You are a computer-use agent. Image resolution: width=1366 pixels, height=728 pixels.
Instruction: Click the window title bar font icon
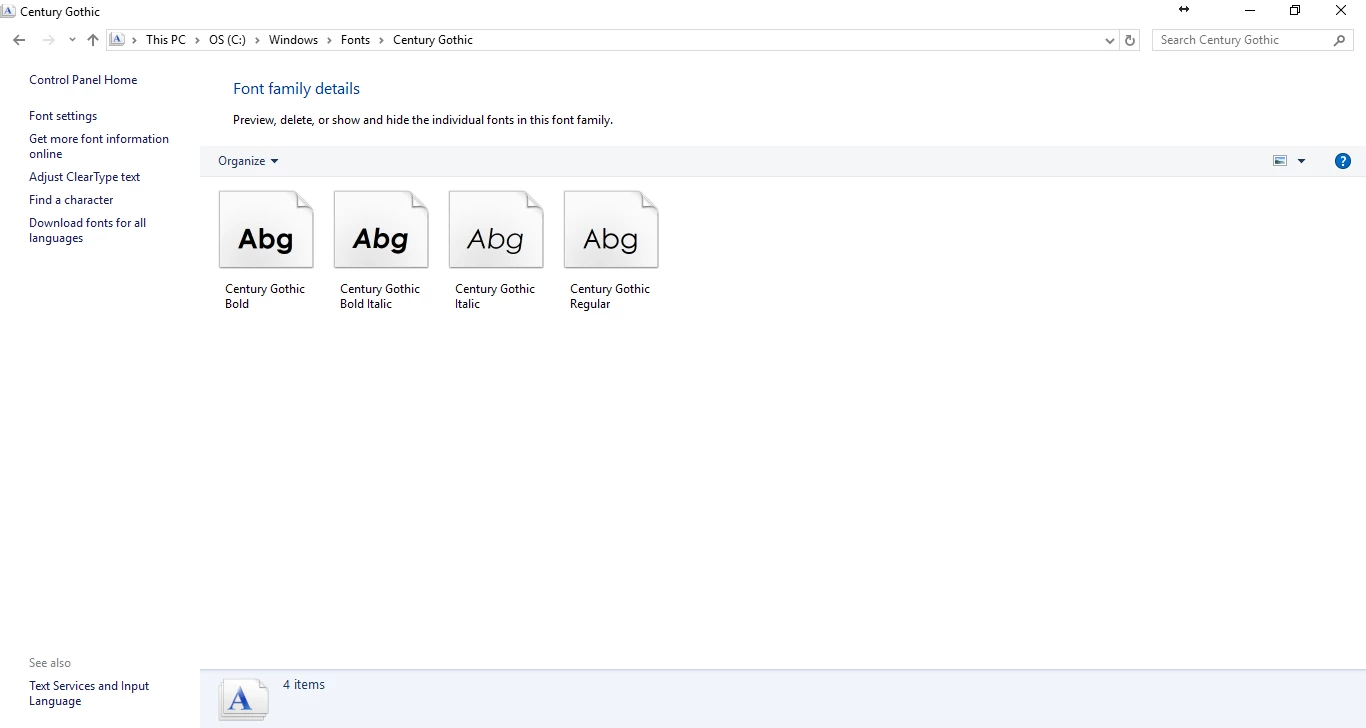(8, 11)
